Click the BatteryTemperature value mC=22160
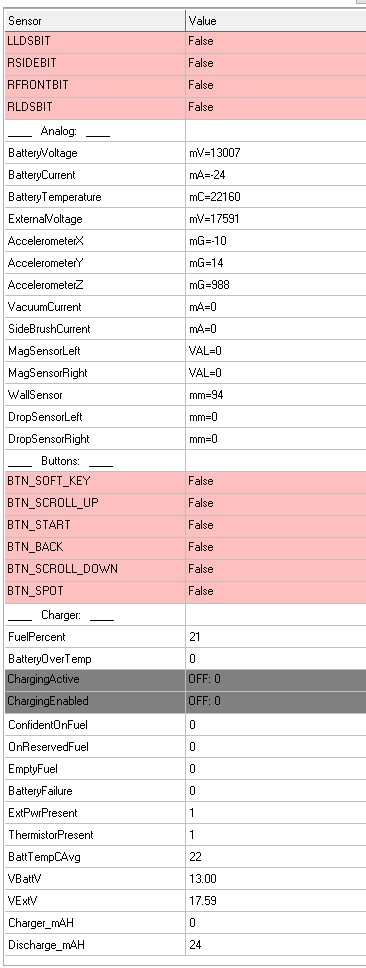 coord(215,197)
